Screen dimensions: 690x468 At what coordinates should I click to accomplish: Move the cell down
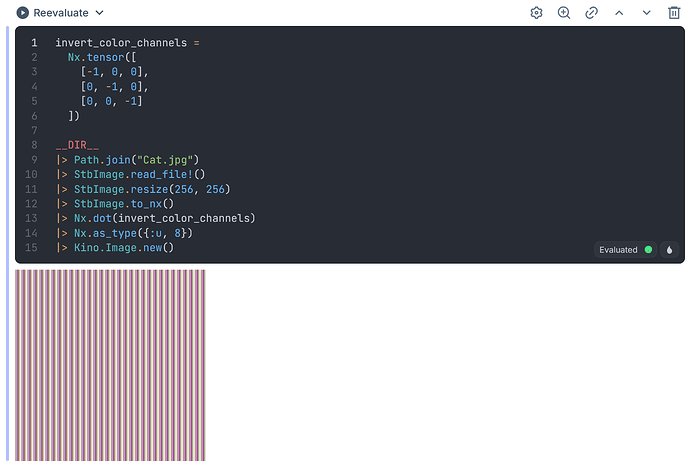(x=646, y=13)
